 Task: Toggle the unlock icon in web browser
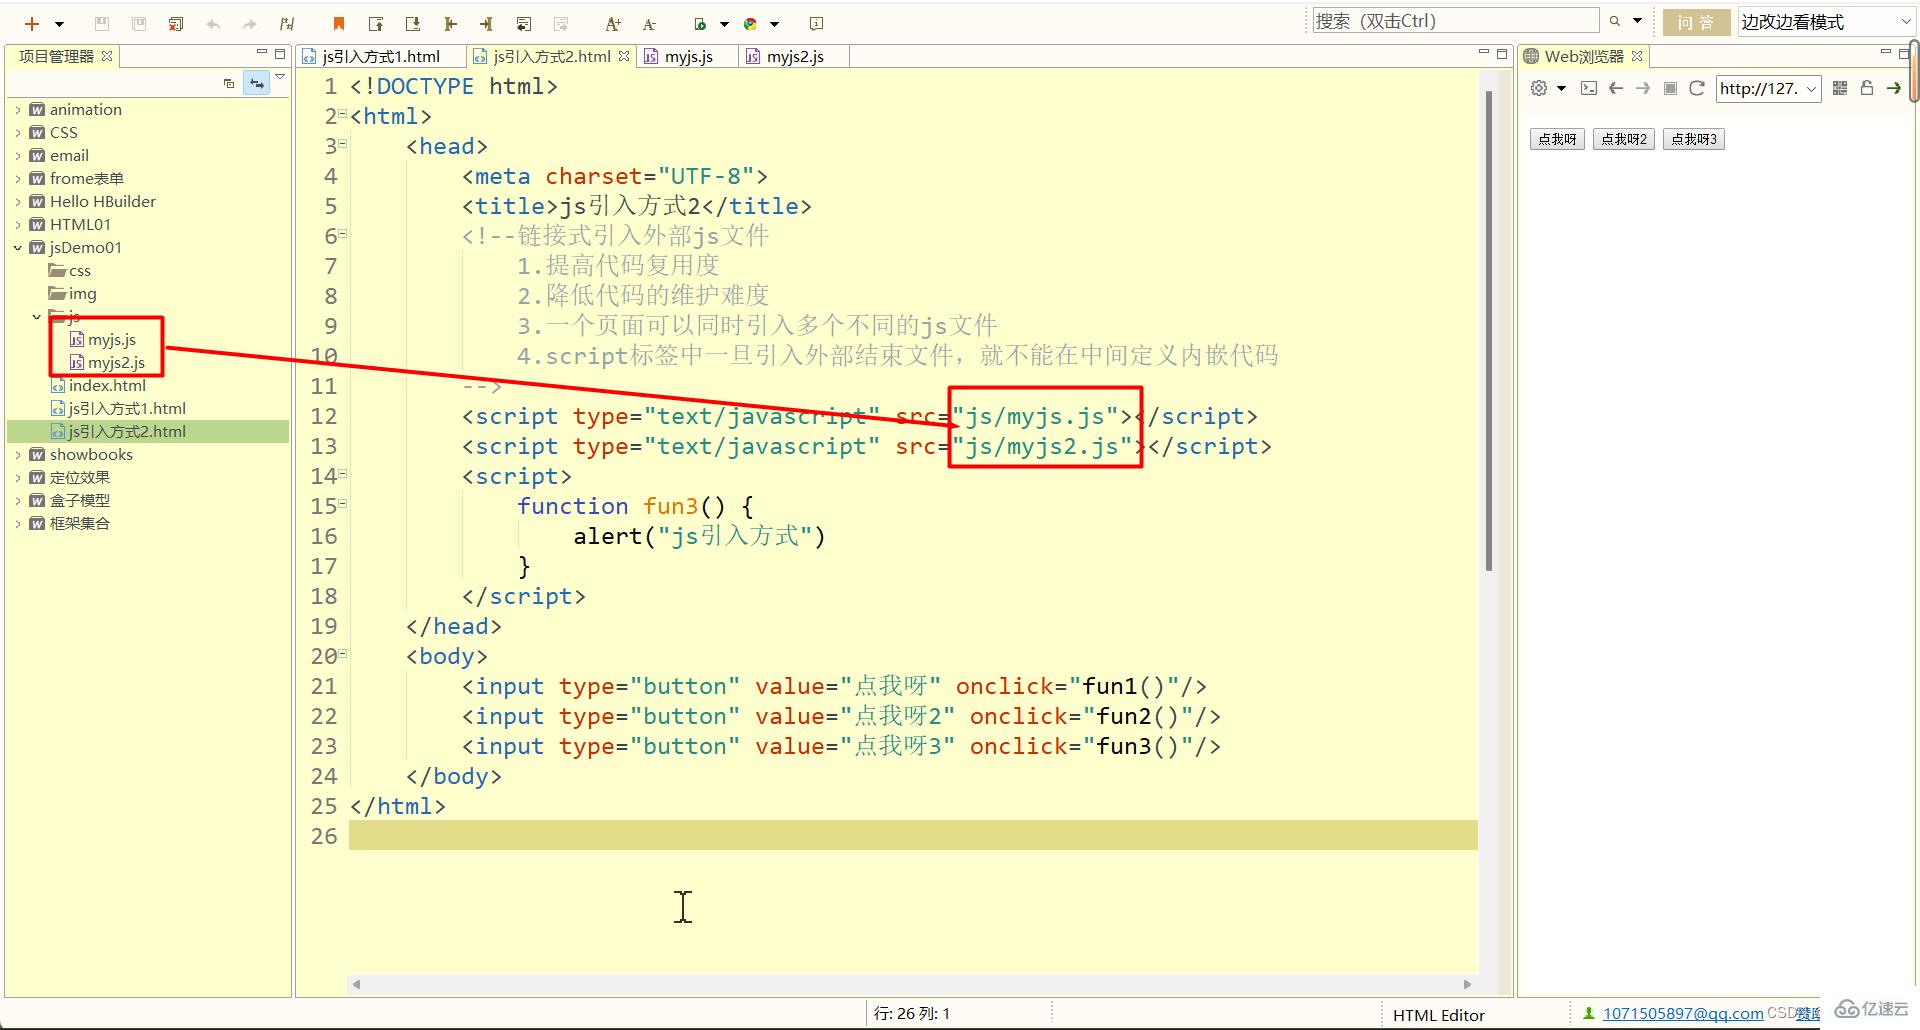[x=1866, y=88]
